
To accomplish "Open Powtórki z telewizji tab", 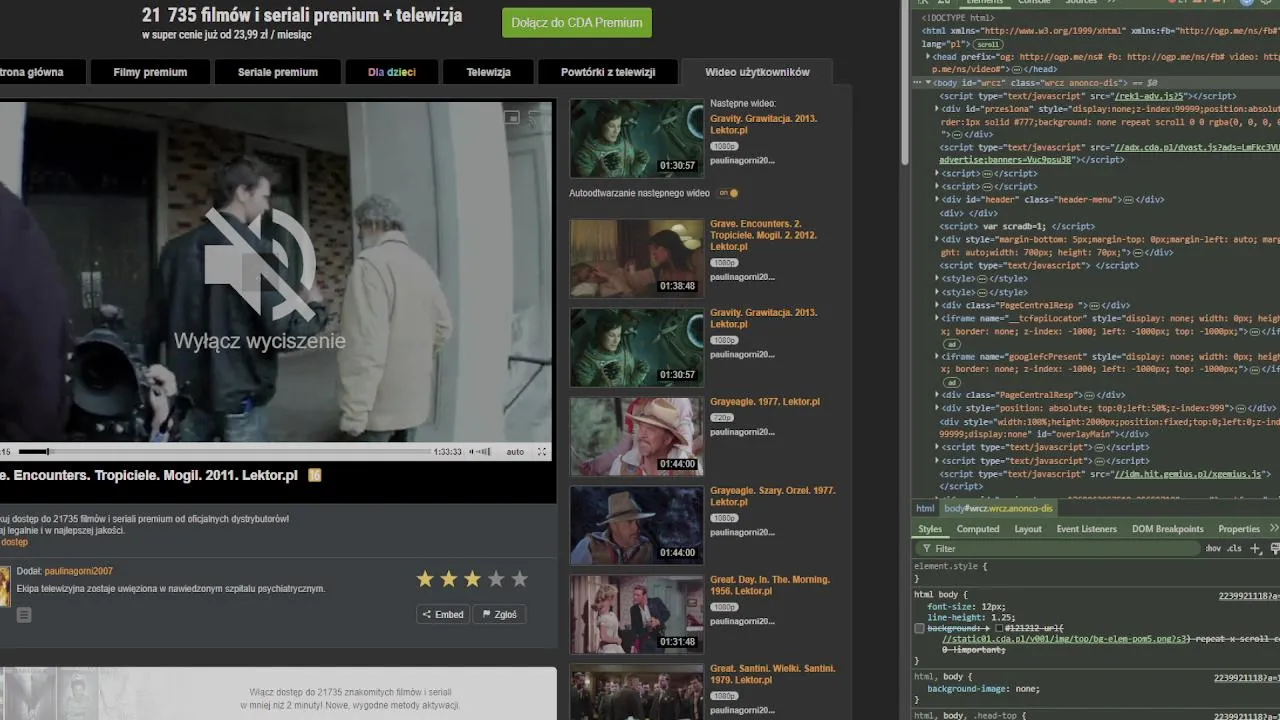I will 608,72.
